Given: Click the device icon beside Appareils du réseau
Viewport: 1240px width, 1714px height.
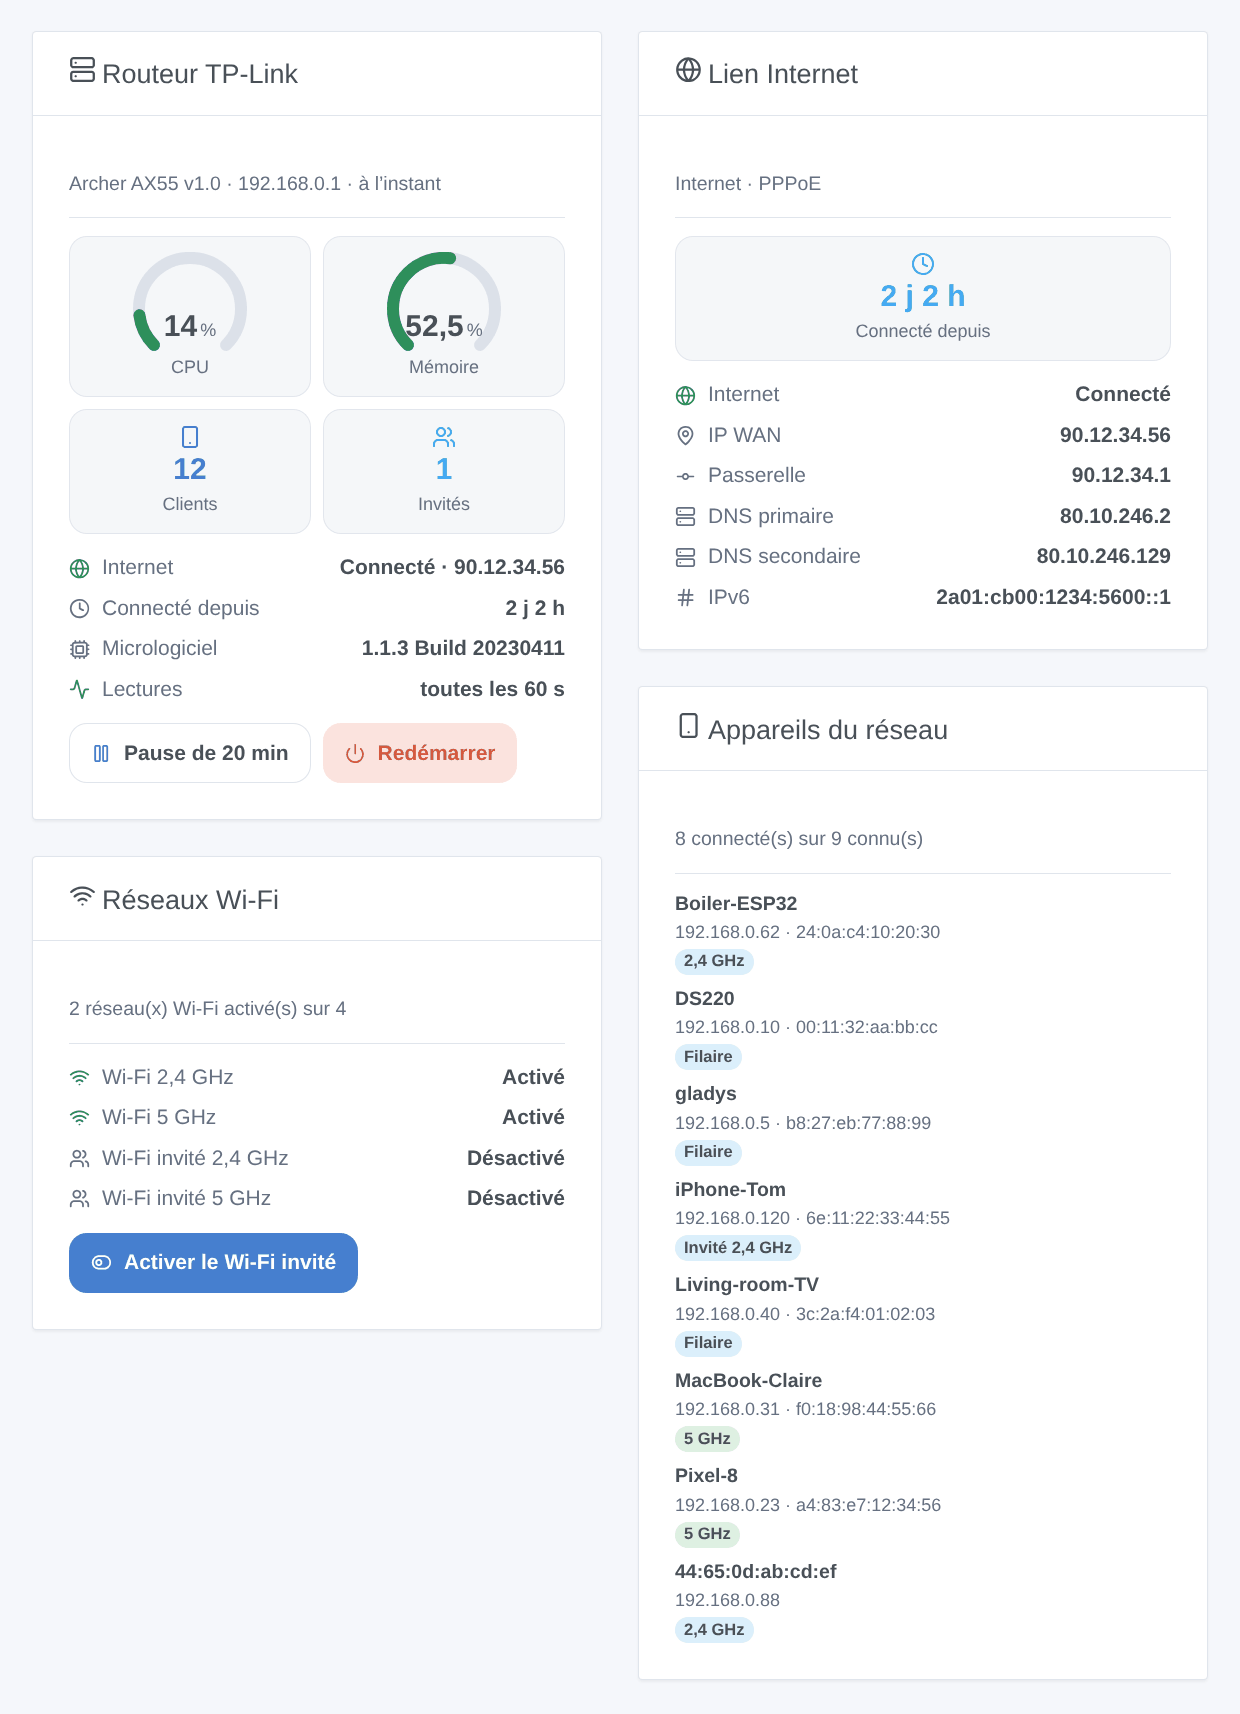Looking at the screenshot, I should 688,726.
